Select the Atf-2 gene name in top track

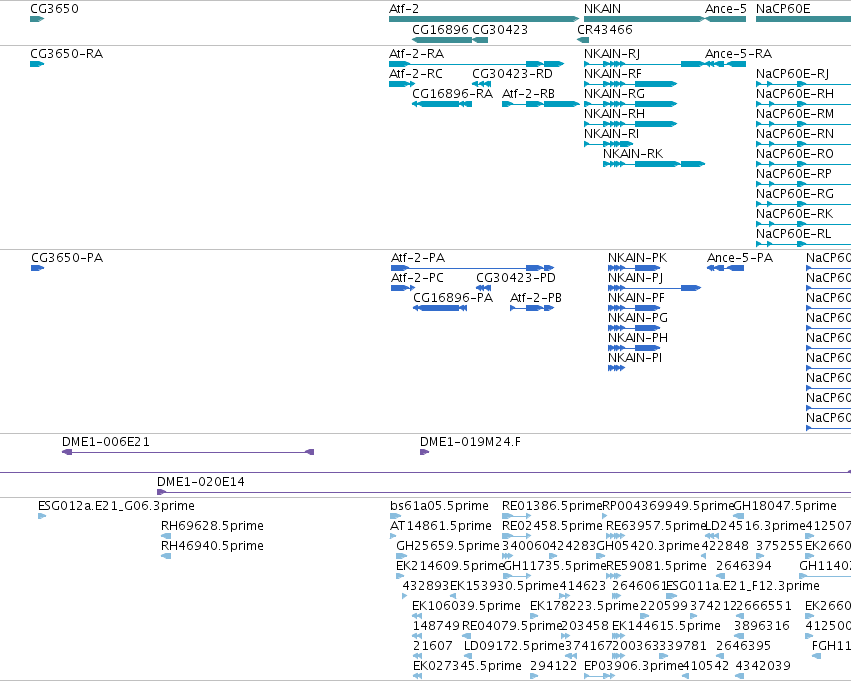pyautogui.click(x=404, y=9)
